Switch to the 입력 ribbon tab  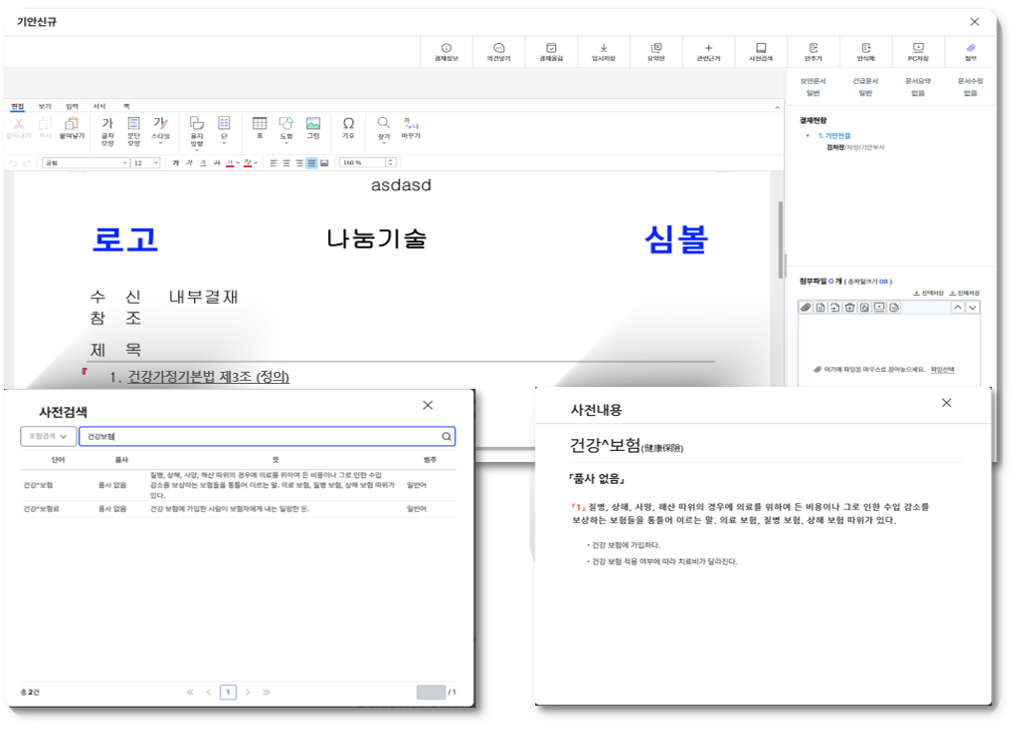click(x=72, y=105)
